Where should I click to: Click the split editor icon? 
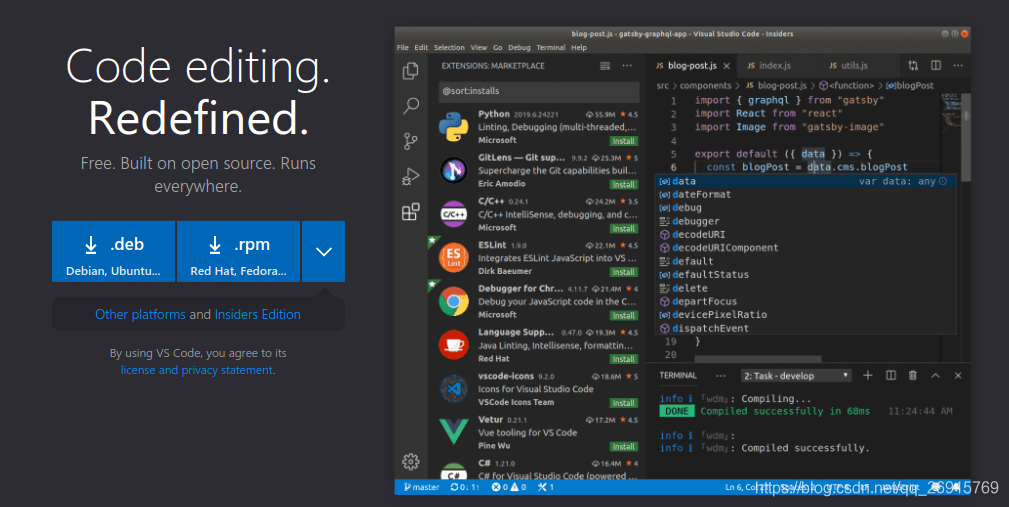tap(936, 66)
